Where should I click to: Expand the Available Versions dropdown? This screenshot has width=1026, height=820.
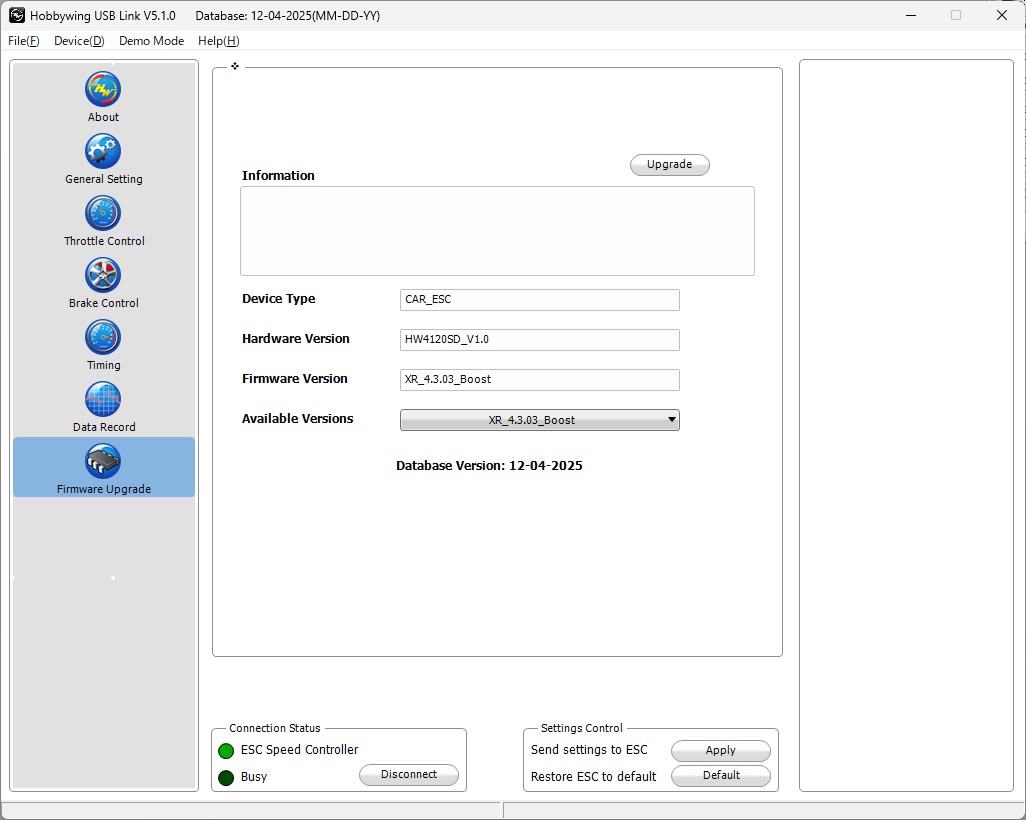pyautogui.click(x=539, y=420)
